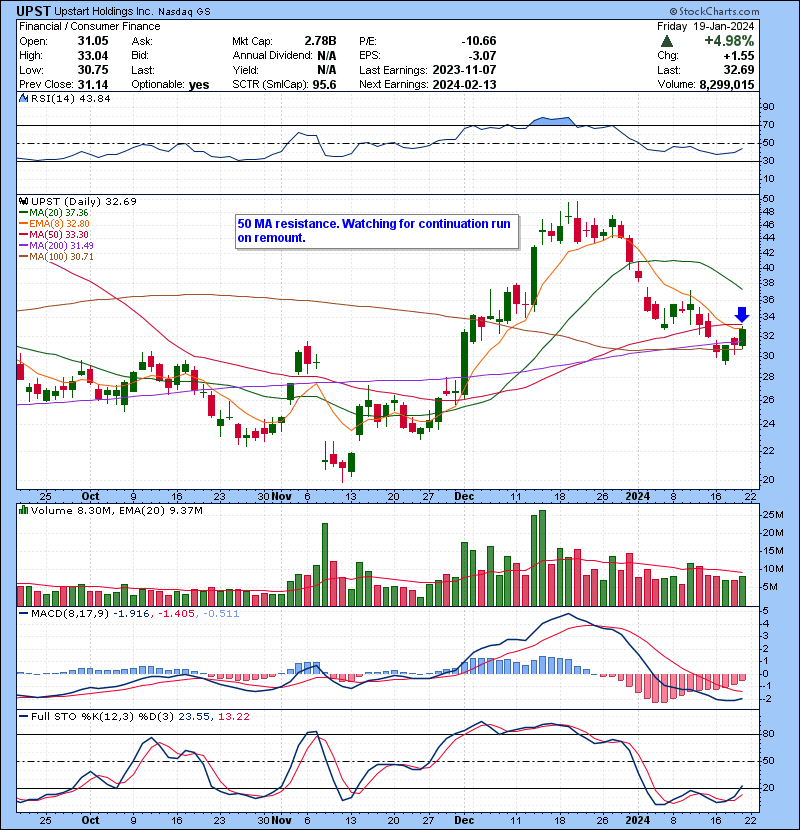Viewport: 800px width, 830px height.
Task: Click the date Friday 19-Jan-2024
Action: tap(706, 26)
